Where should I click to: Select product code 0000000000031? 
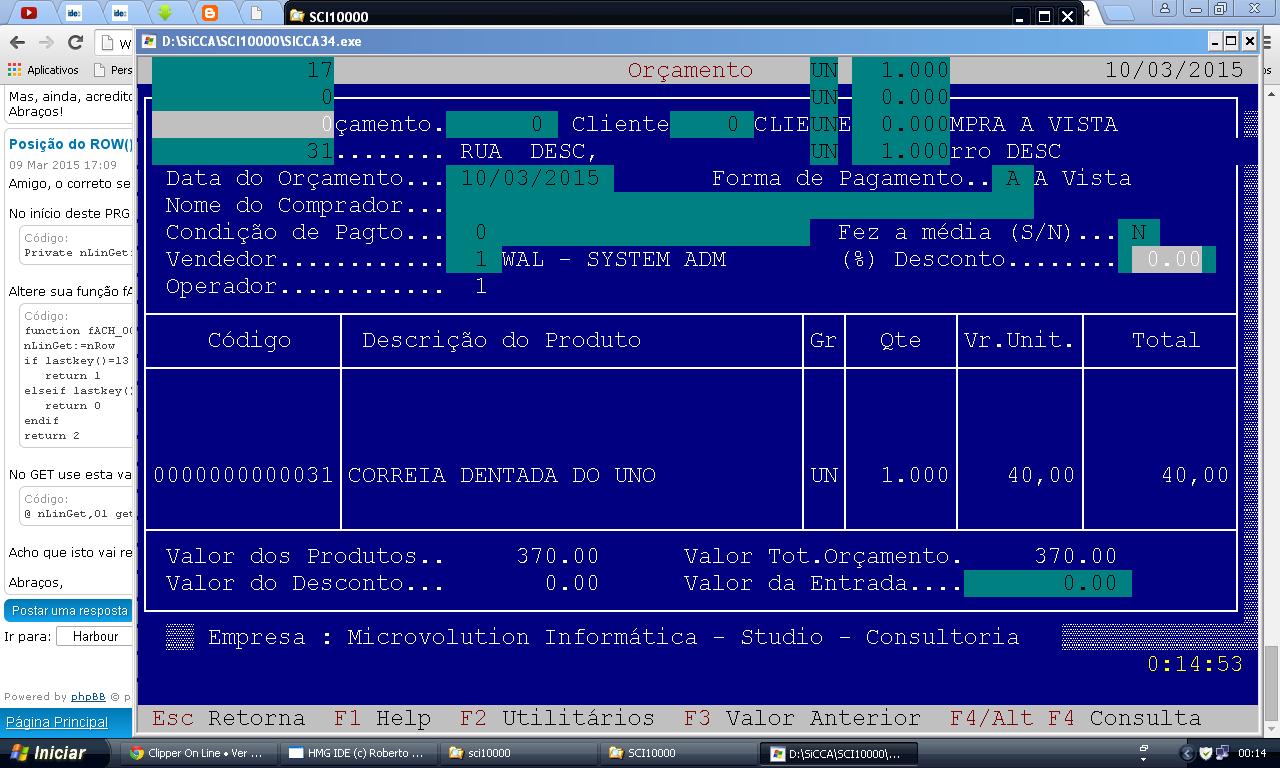click(243, 475)
